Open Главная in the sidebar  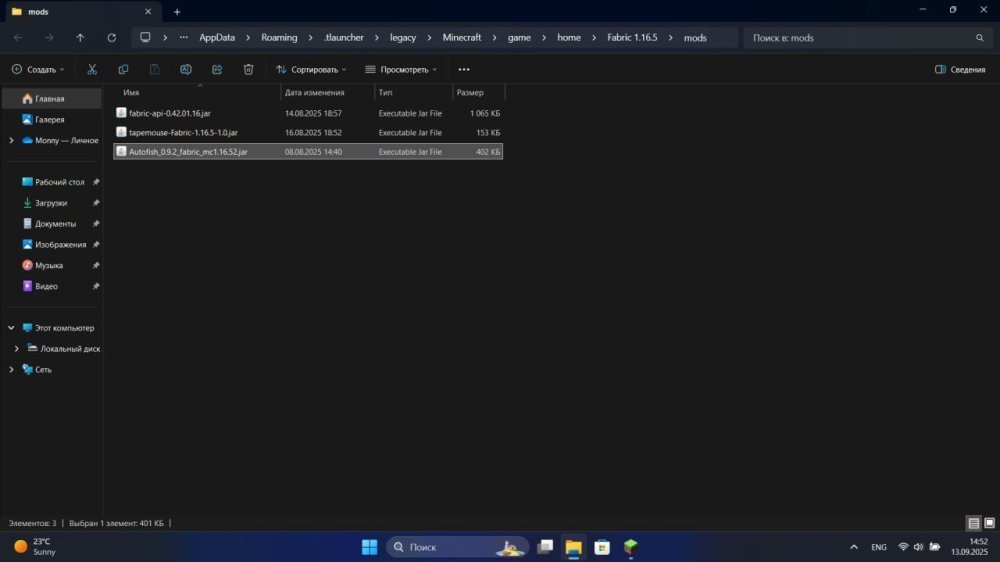pos(51,99)
